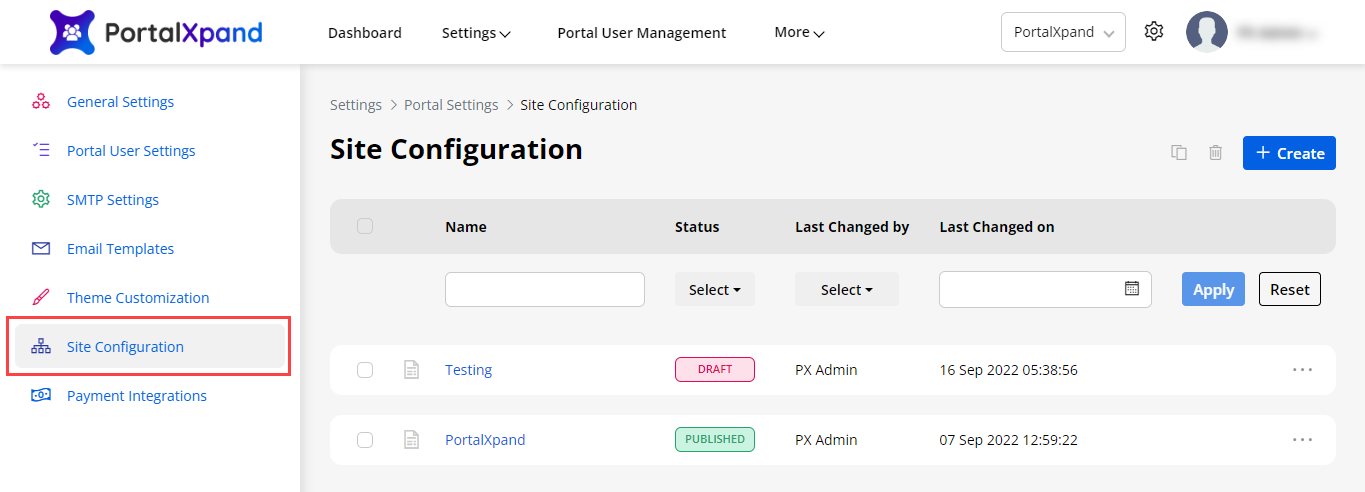Click the calendar icon in date filter

coord(1132,289)
